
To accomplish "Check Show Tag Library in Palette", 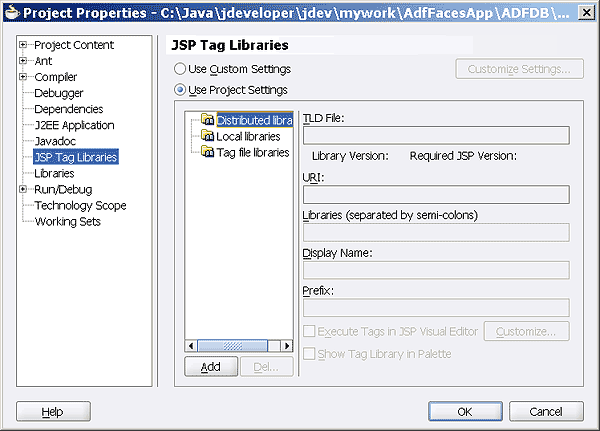I will click(310, 354).
